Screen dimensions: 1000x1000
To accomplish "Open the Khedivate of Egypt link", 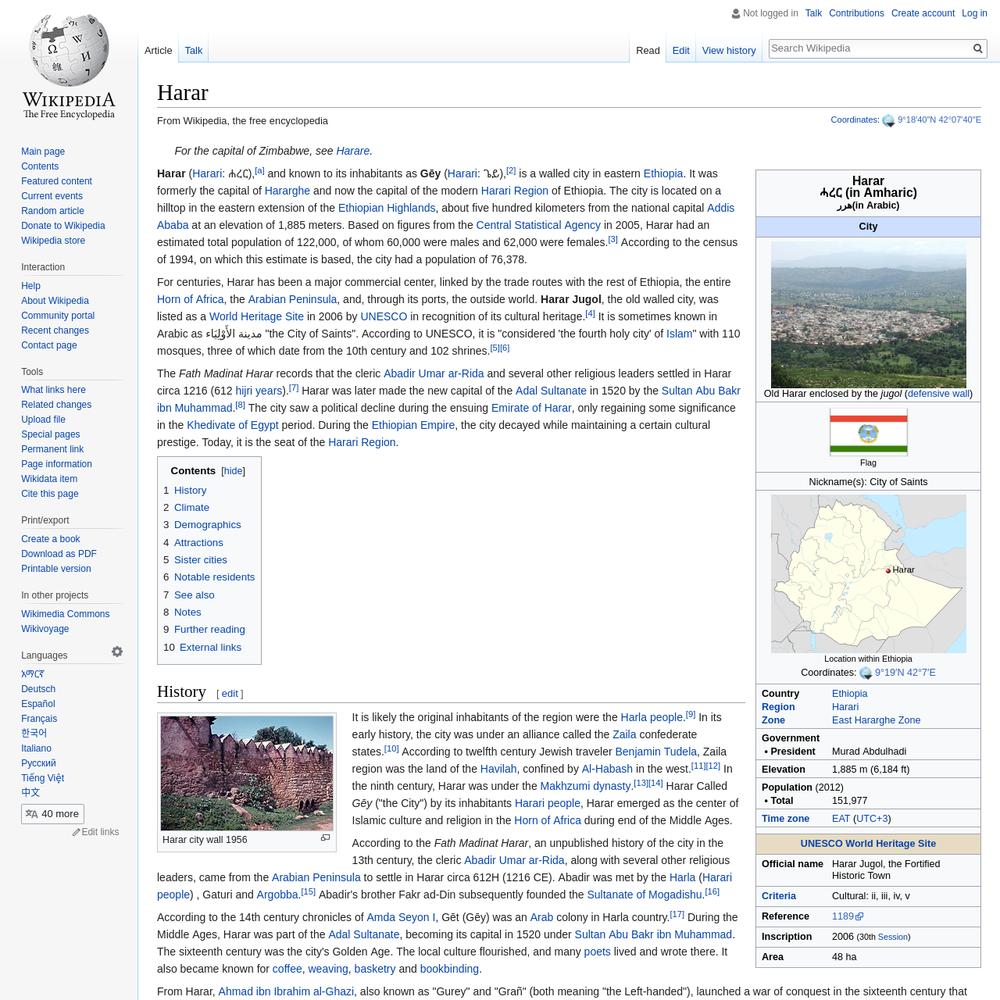I will click(x=232, y=425).
